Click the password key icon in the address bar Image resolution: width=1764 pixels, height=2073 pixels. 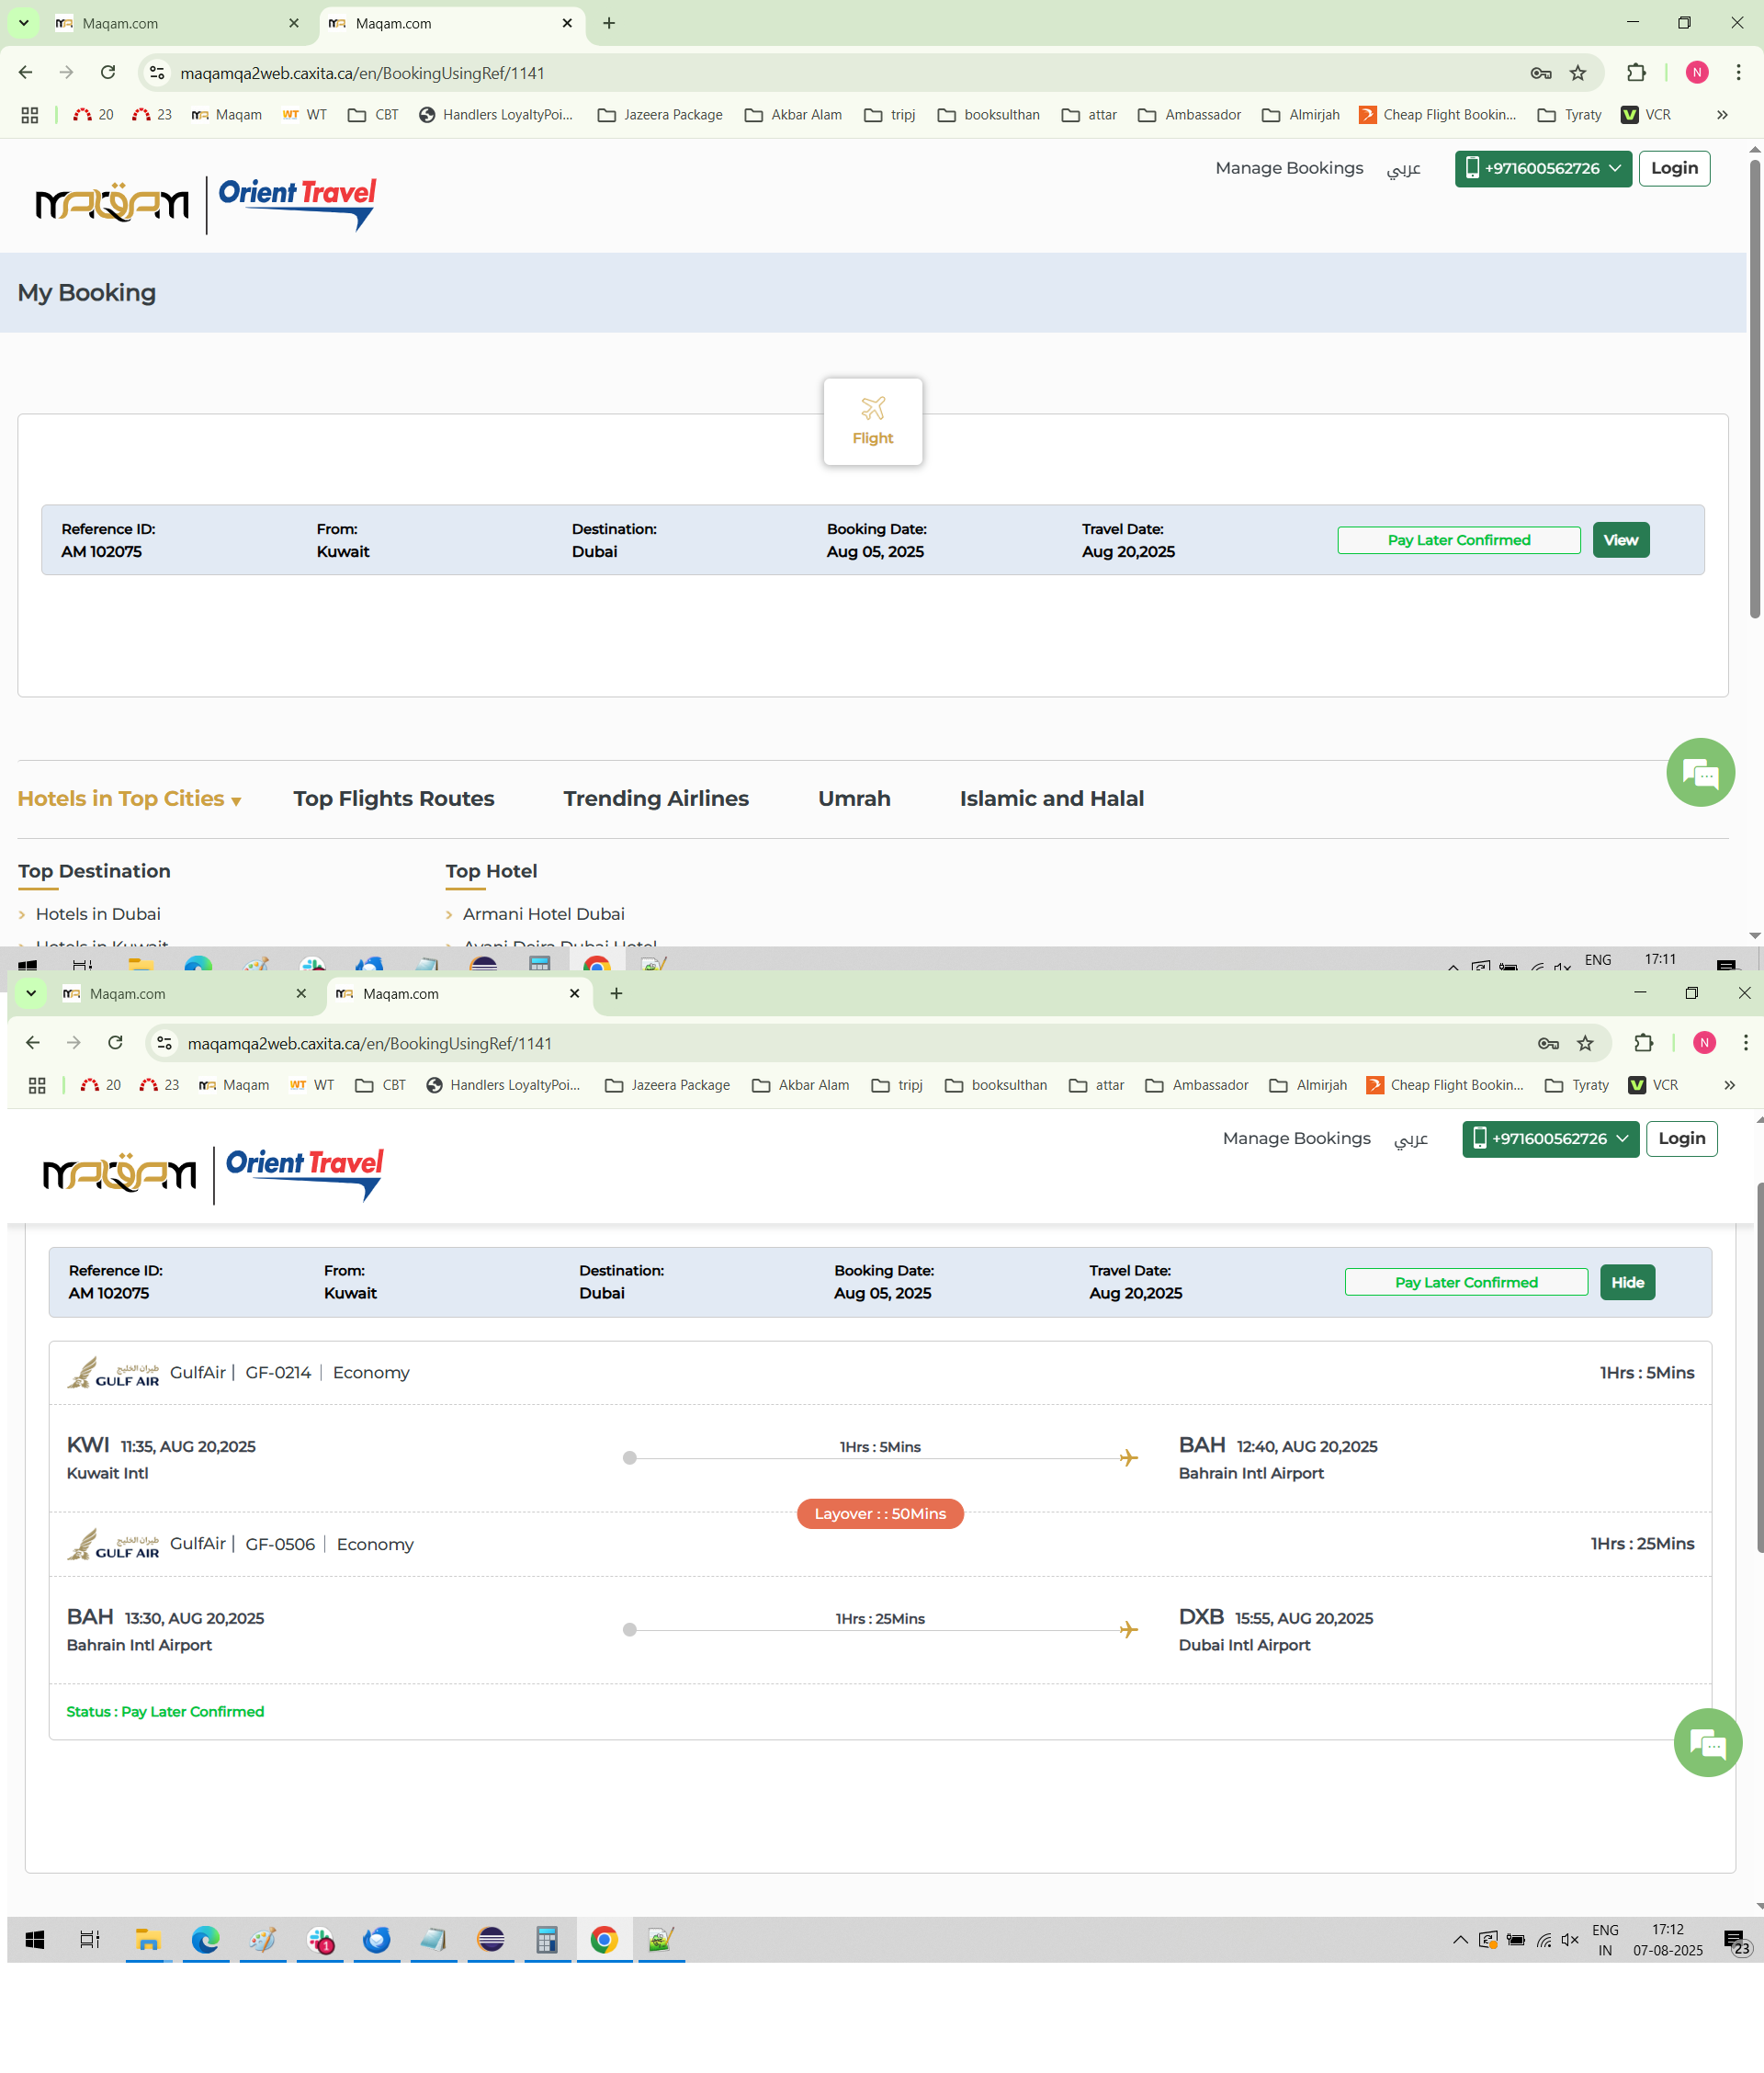[1540, 73]
